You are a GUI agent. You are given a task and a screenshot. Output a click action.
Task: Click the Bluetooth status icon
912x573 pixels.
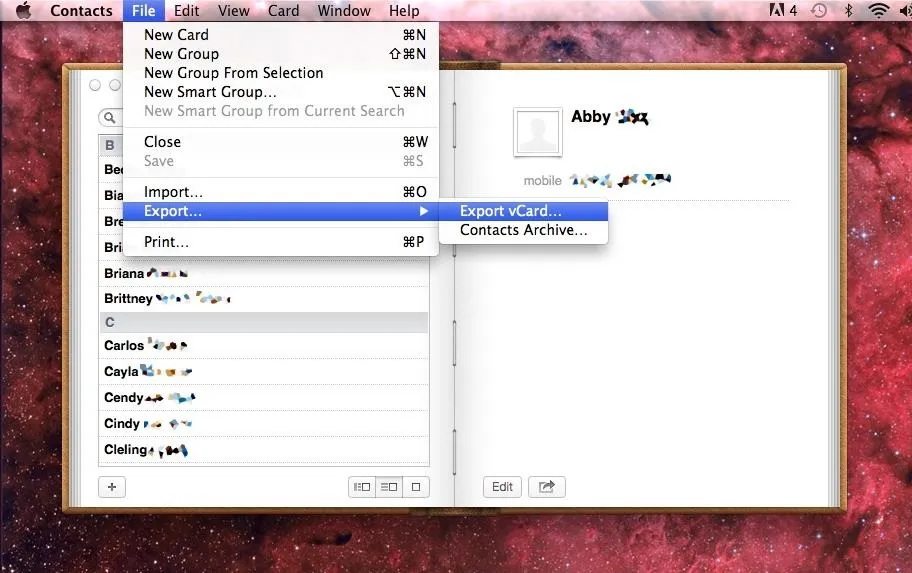[x=849, y=10]
